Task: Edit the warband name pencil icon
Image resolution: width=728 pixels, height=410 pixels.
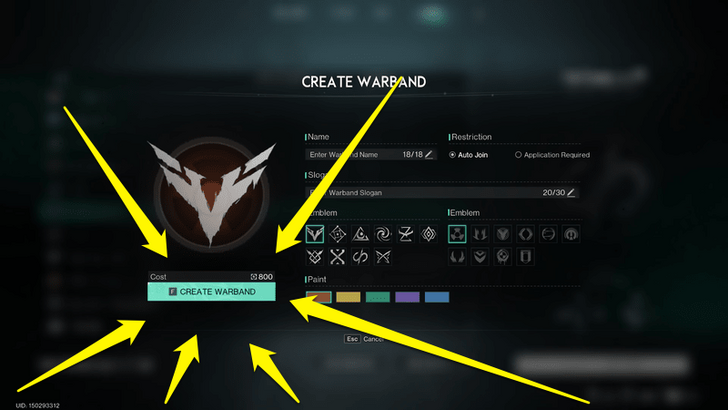Action: click(429, 155)
